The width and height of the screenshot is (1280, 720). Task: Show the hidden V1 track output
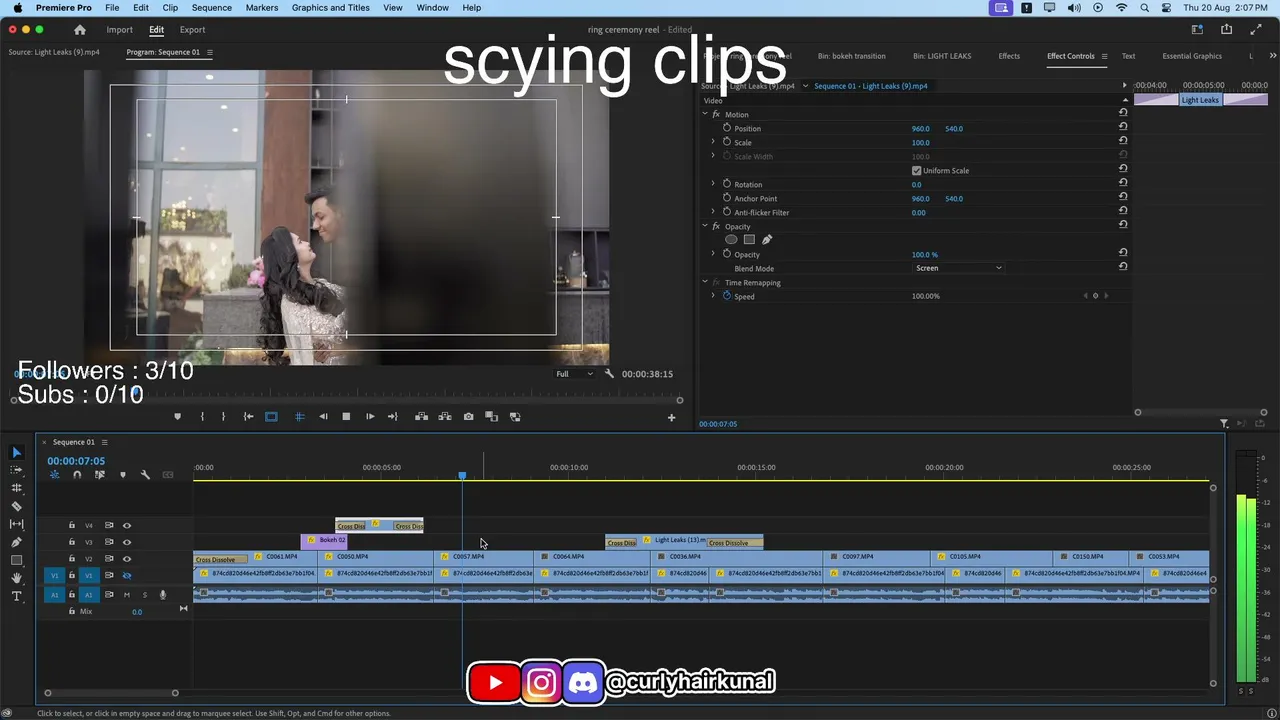(127, 576)
